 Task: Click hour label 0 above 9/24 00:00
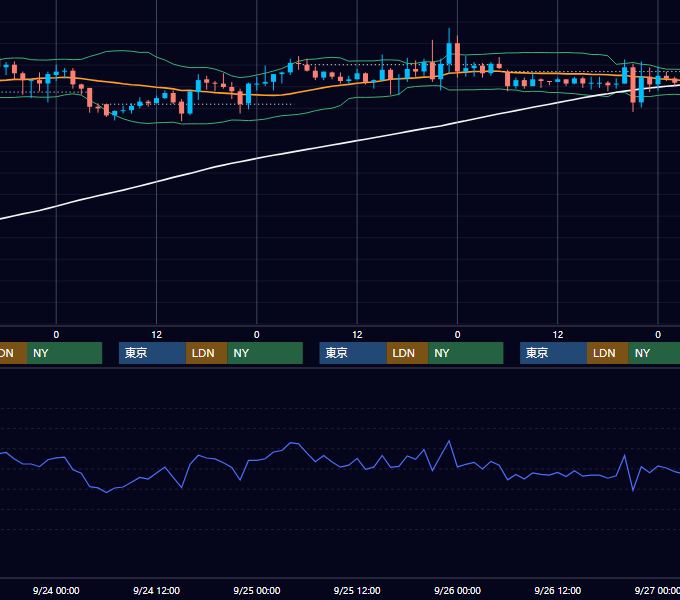tap(56, 335)
